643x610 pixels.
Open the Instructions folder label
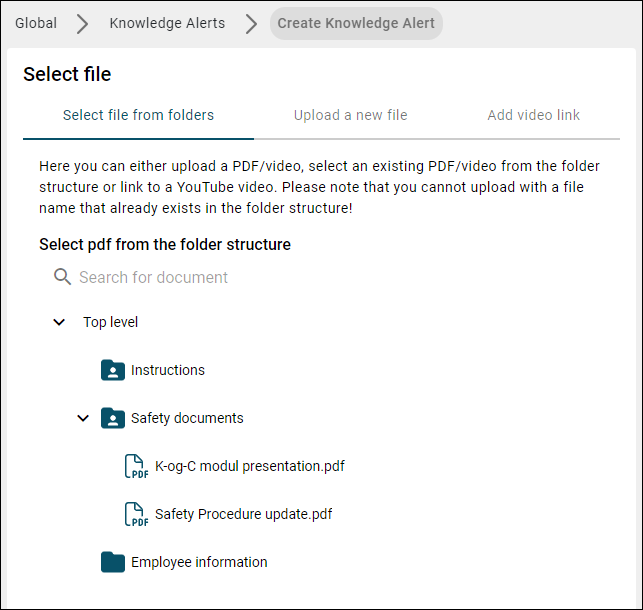click(x=168, y=370)
